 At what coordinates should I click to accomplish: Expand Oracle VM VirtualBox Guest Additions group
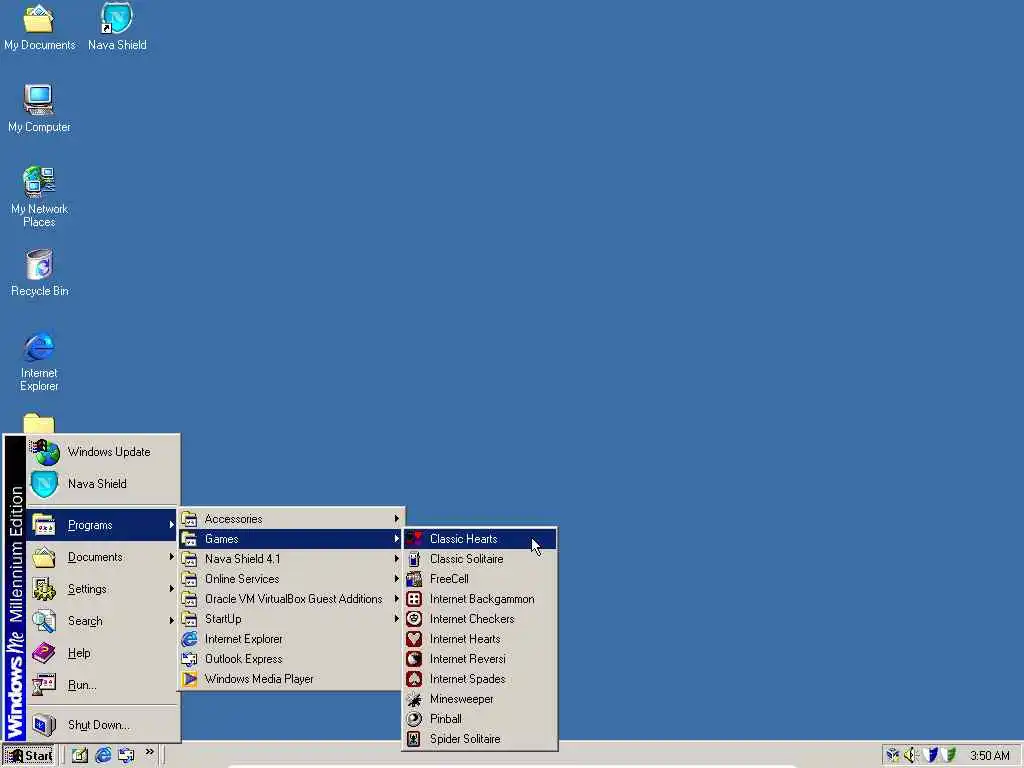pos(291,599)
